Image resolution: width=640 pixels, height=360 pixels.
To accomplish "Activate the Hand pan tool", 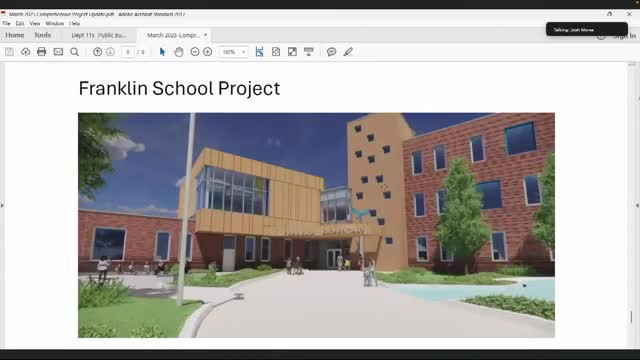I will coord(179,52).
